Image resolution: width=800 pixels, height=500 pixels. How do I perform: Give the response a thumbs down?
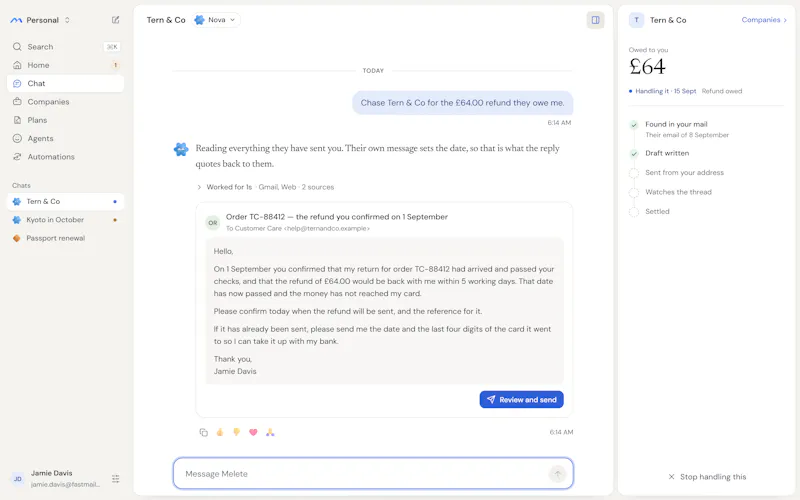pos(236,432)
